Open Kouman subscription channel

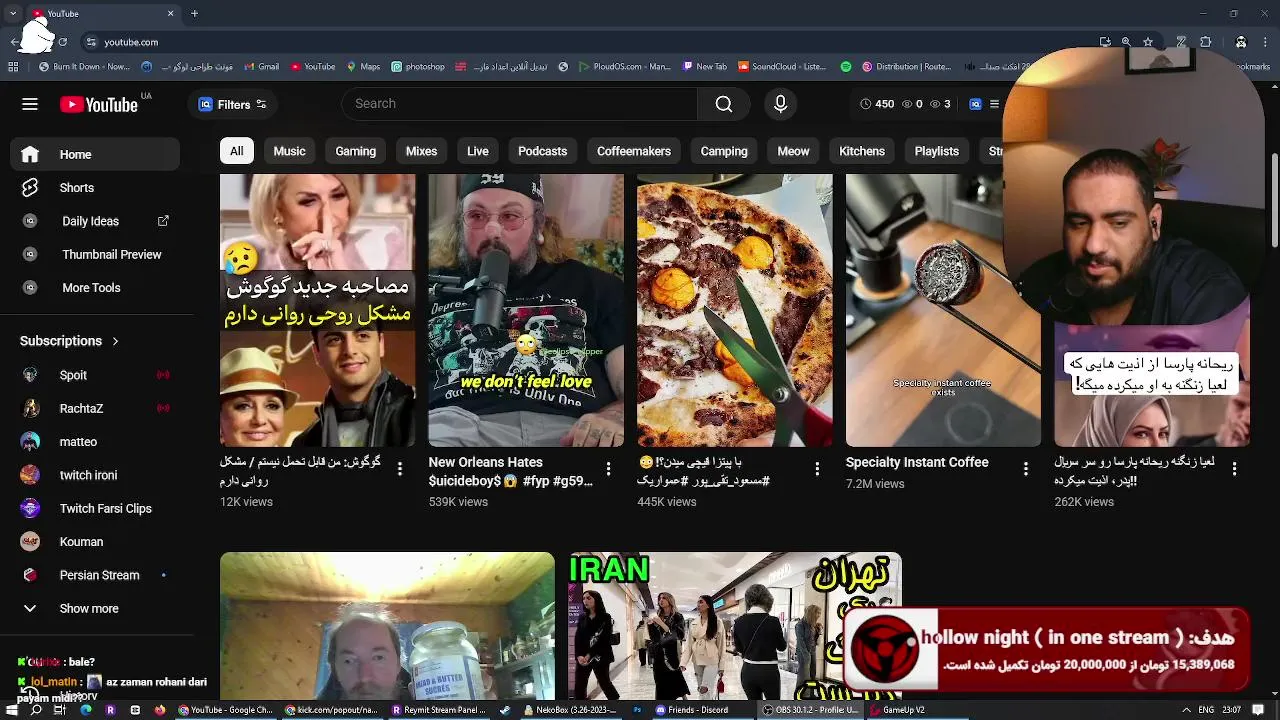(95, 541)
